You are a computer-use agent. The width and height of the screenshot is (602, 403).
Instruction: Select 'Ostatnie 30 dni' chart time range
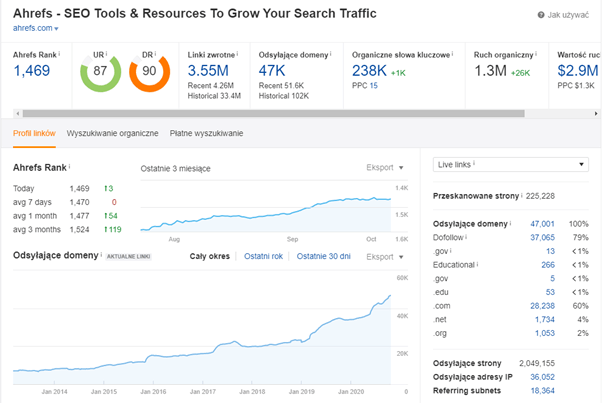coord(326,256)
